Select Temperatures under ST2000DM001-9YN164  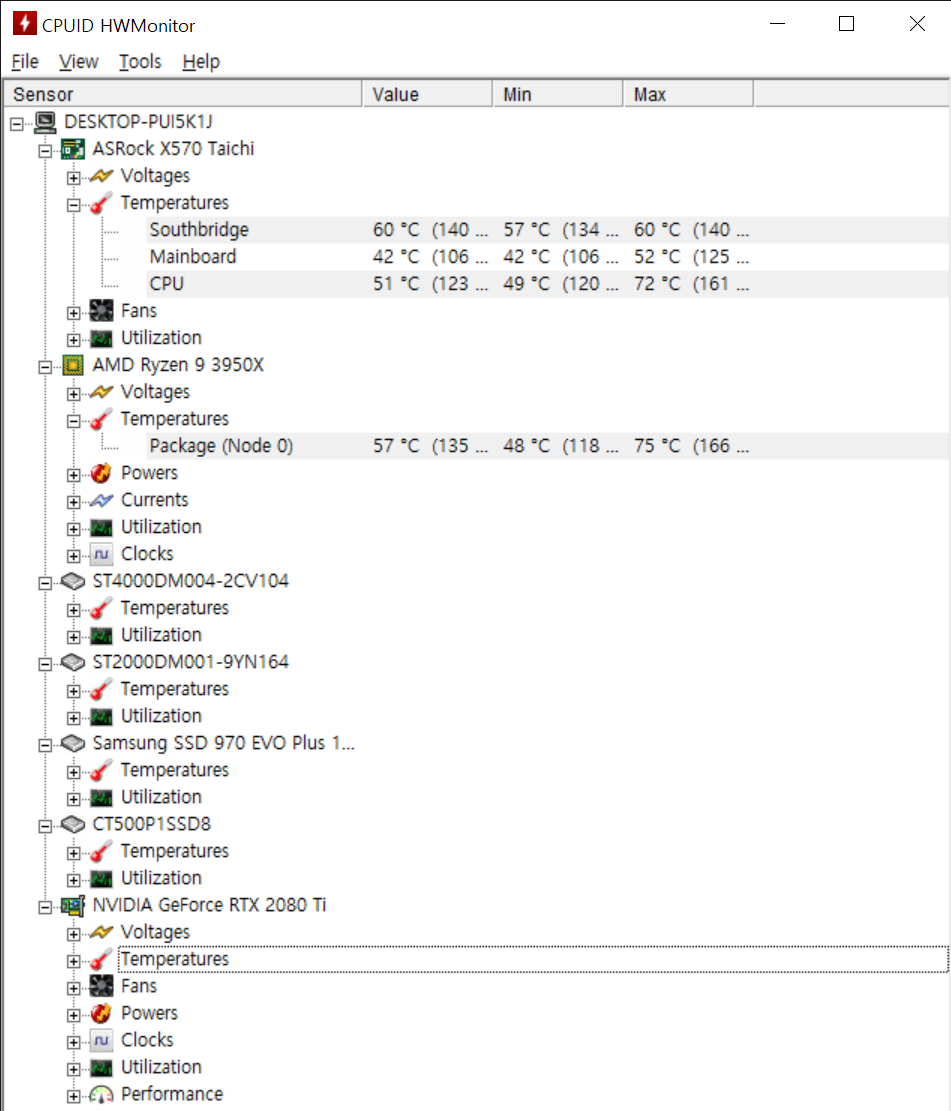point(174,689)
